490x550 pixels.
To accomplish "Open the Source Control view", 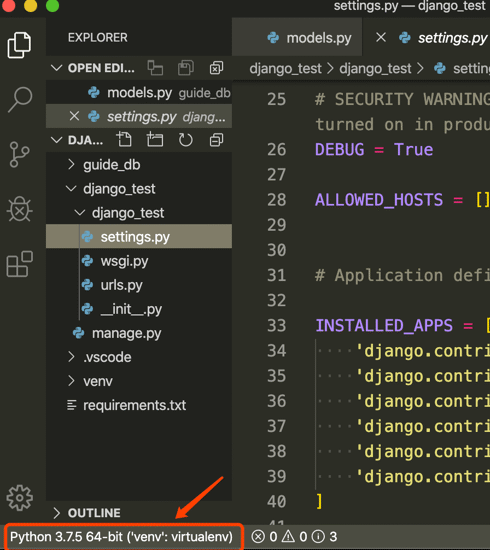I will pos(19,154).
